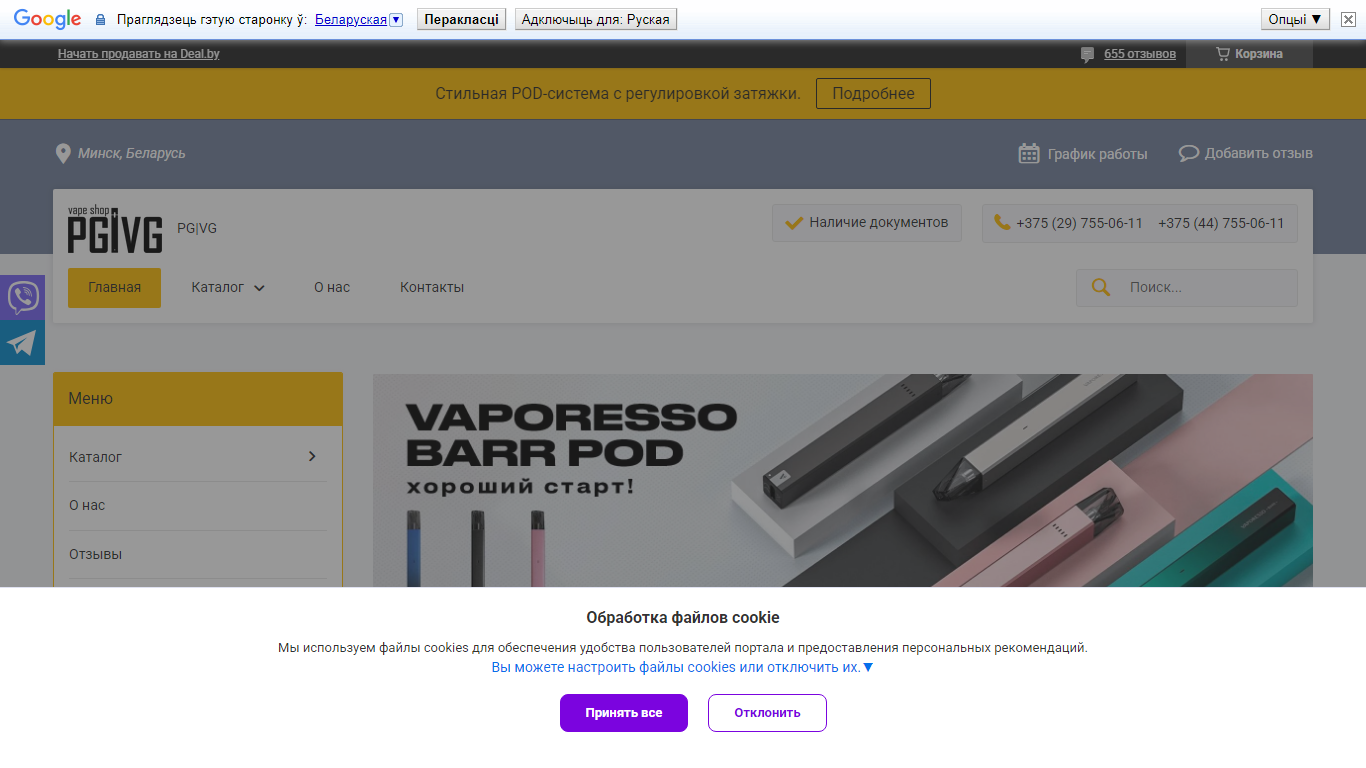Open the Опцыі options dropdown
Image resolution: width=1366 pixels, height=768 pixels.
click(1295, 19)
